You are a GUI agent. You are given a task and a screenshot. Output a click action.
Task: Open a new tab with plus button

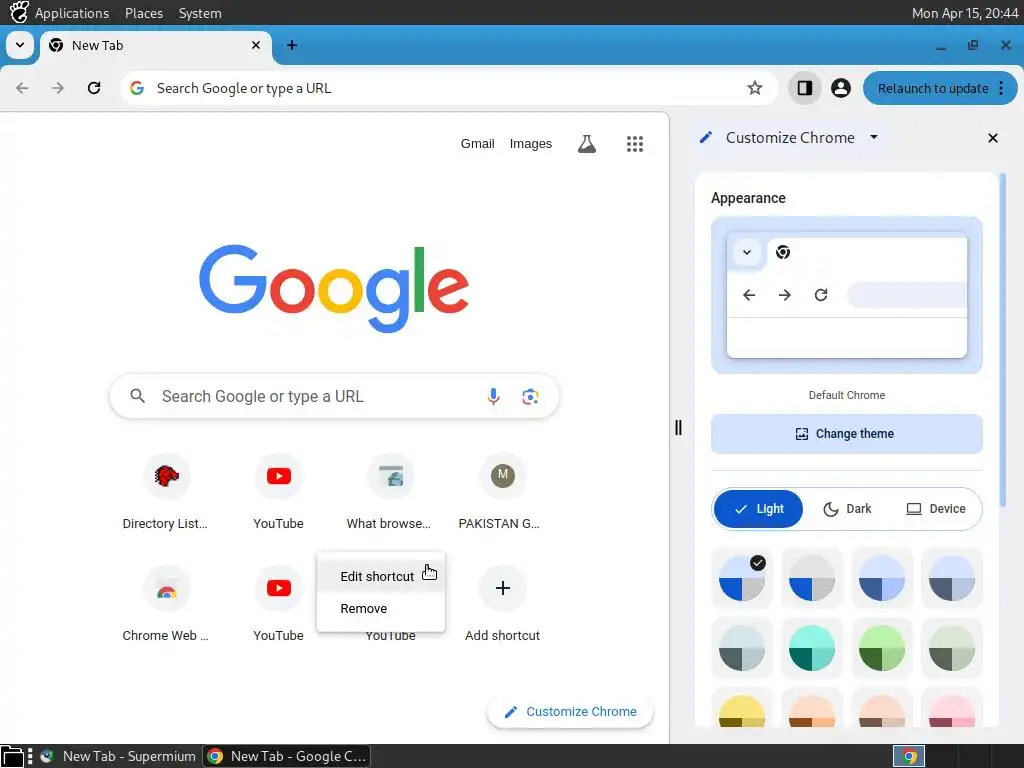click(x=292, y=45)
